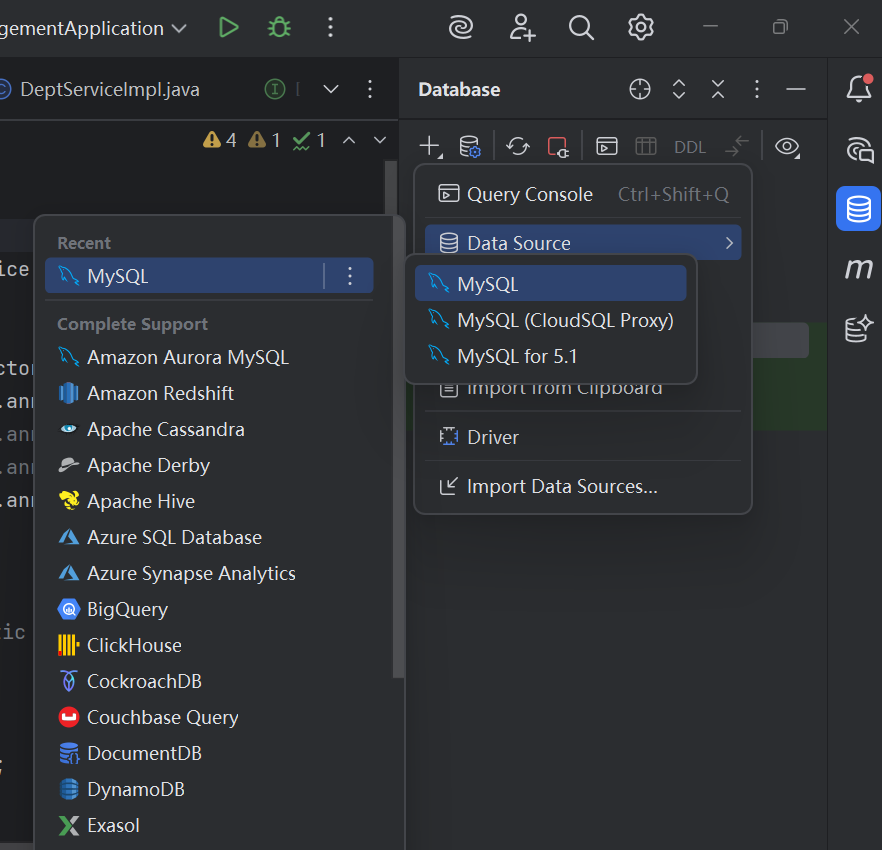882x850 pixels.
Task: Select Azure SQL Database
Action: (x=209, y=537)
